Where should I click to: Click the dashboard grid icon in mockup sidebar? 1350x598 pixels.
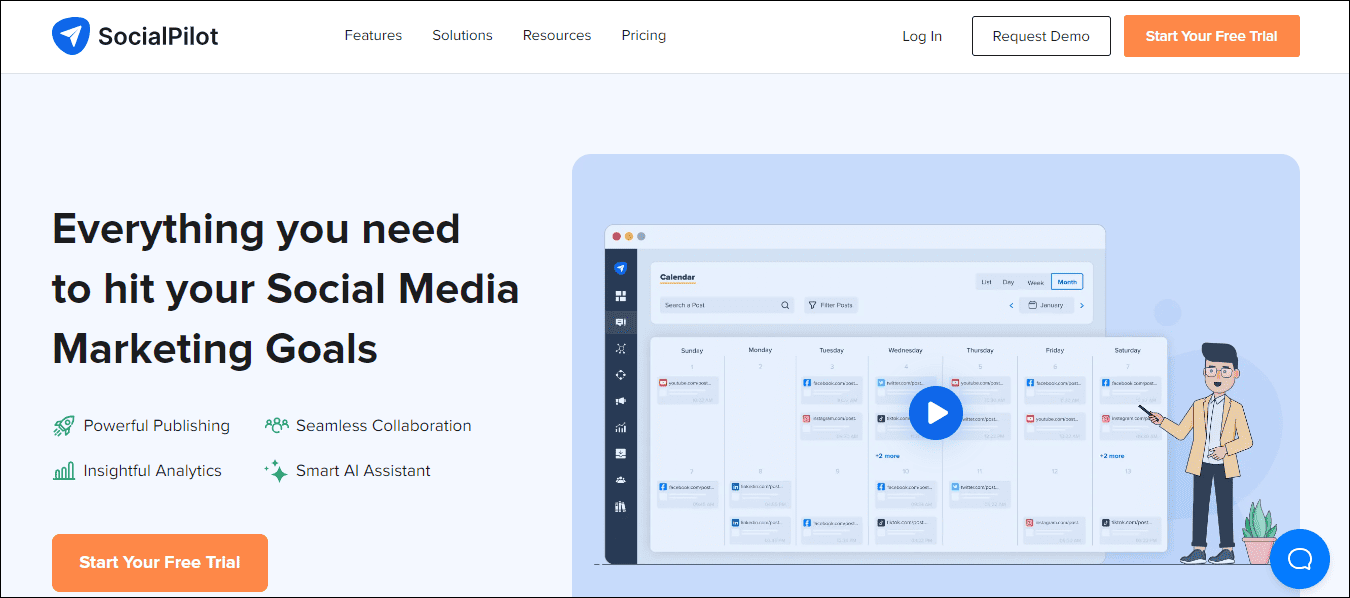click(x=621, y=295)
